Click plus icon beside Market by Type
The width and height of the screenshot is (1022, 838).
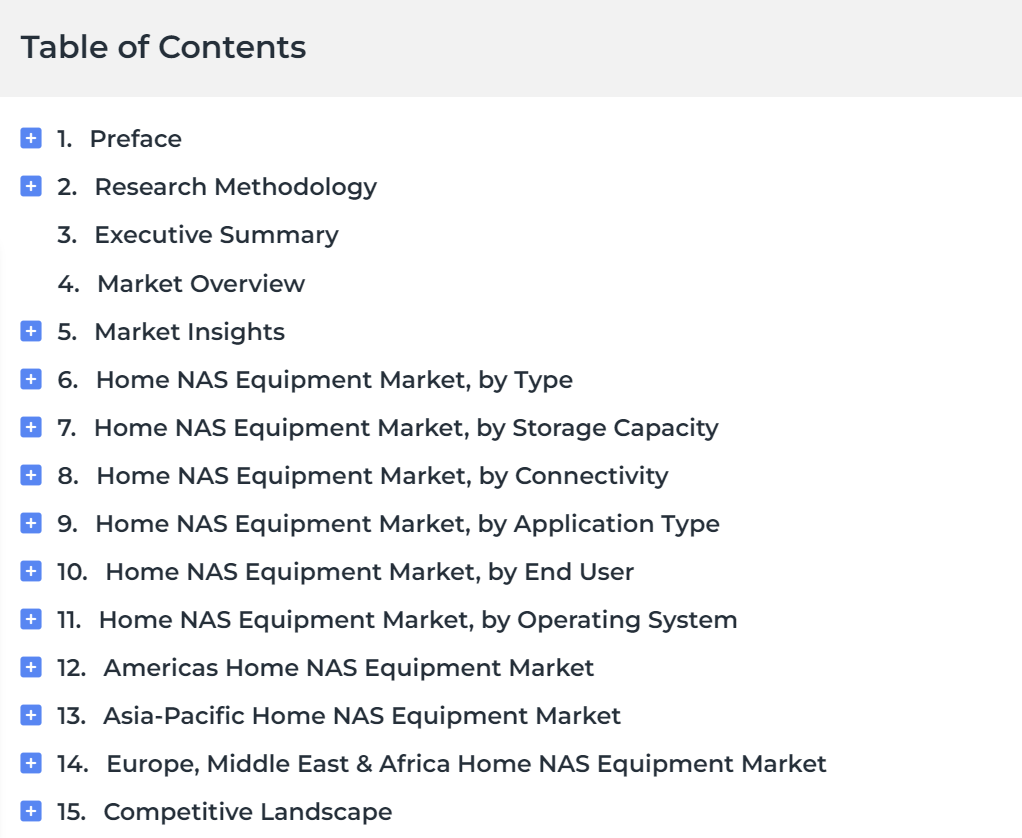(x=31, y=379)
